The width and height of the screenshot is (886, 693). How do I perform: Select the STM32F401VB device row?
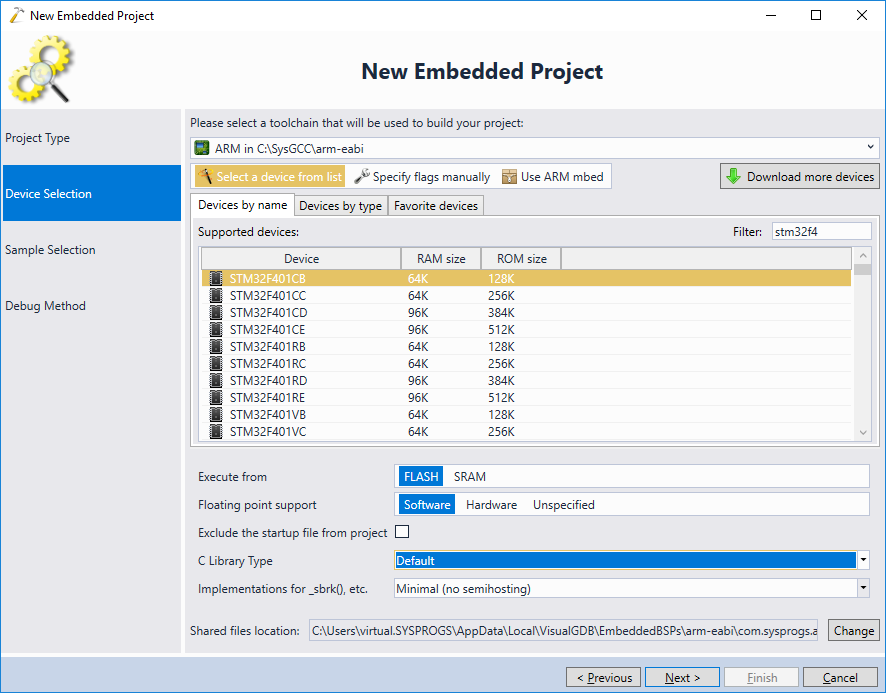coord(526,414)
